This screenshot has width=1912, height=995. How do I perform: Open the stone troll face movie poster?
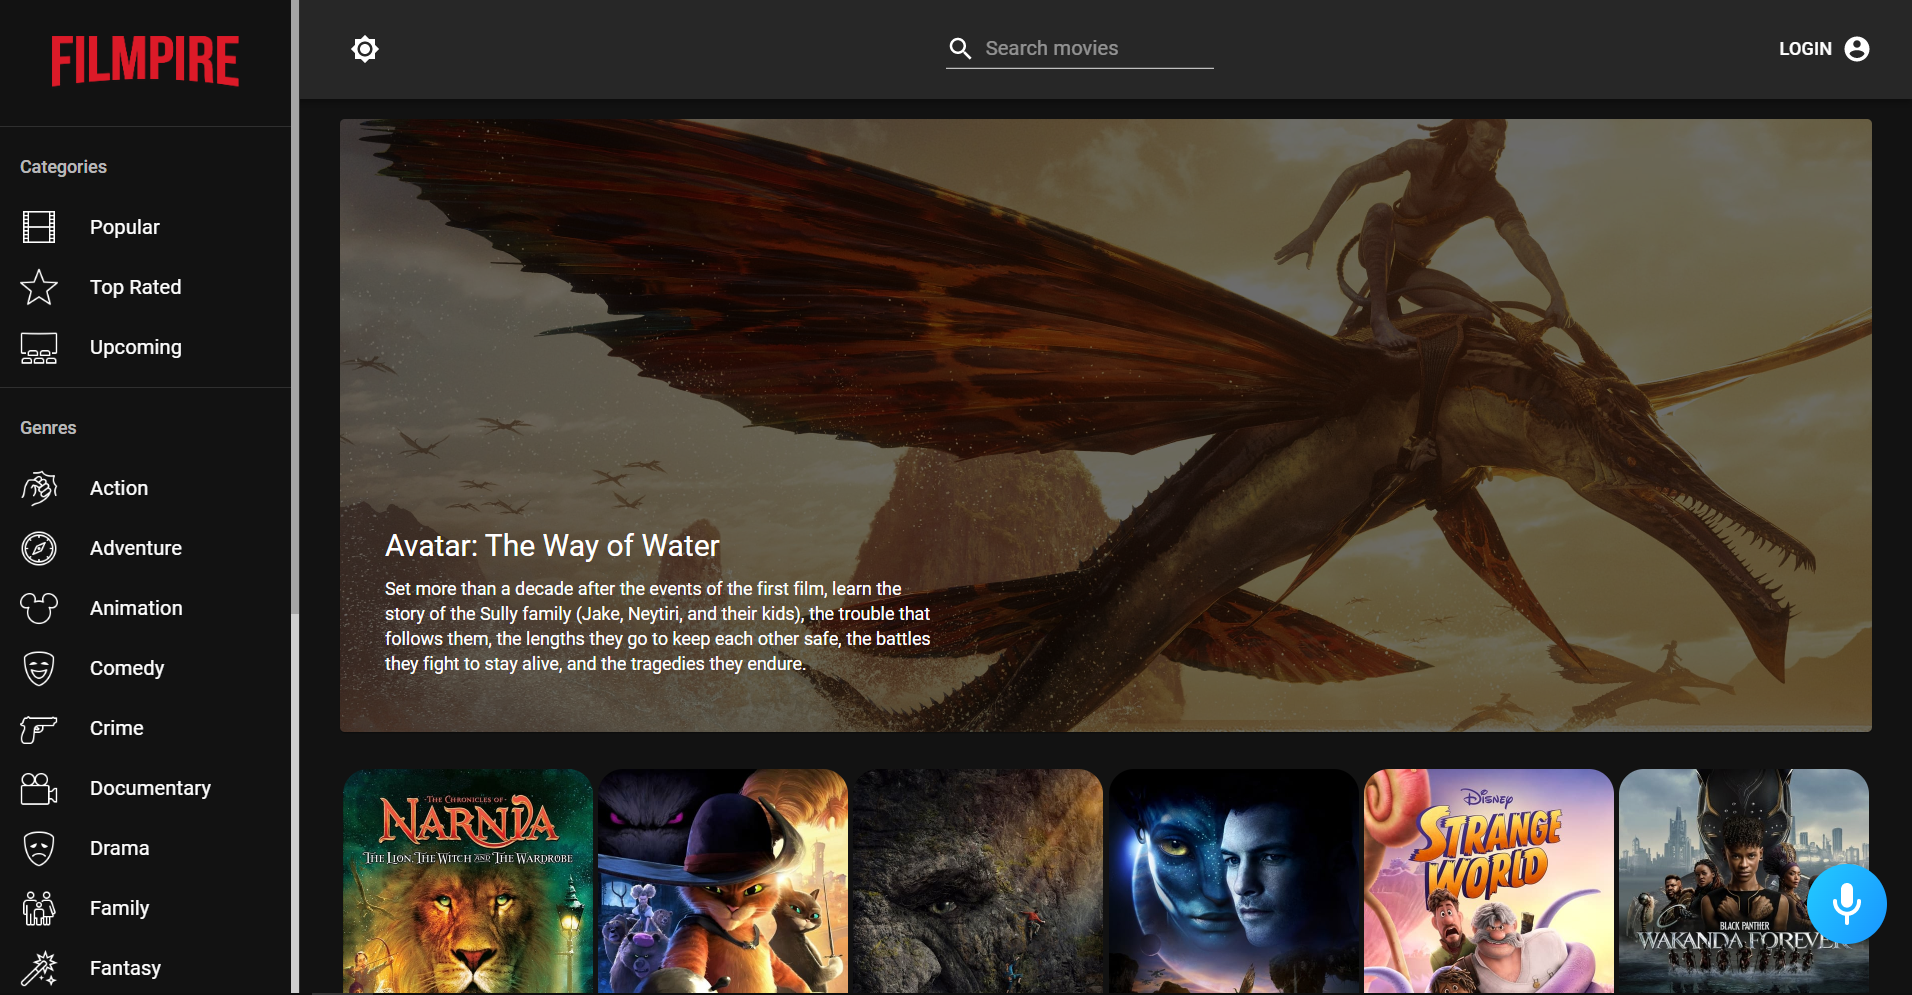[x=978, y=881]
